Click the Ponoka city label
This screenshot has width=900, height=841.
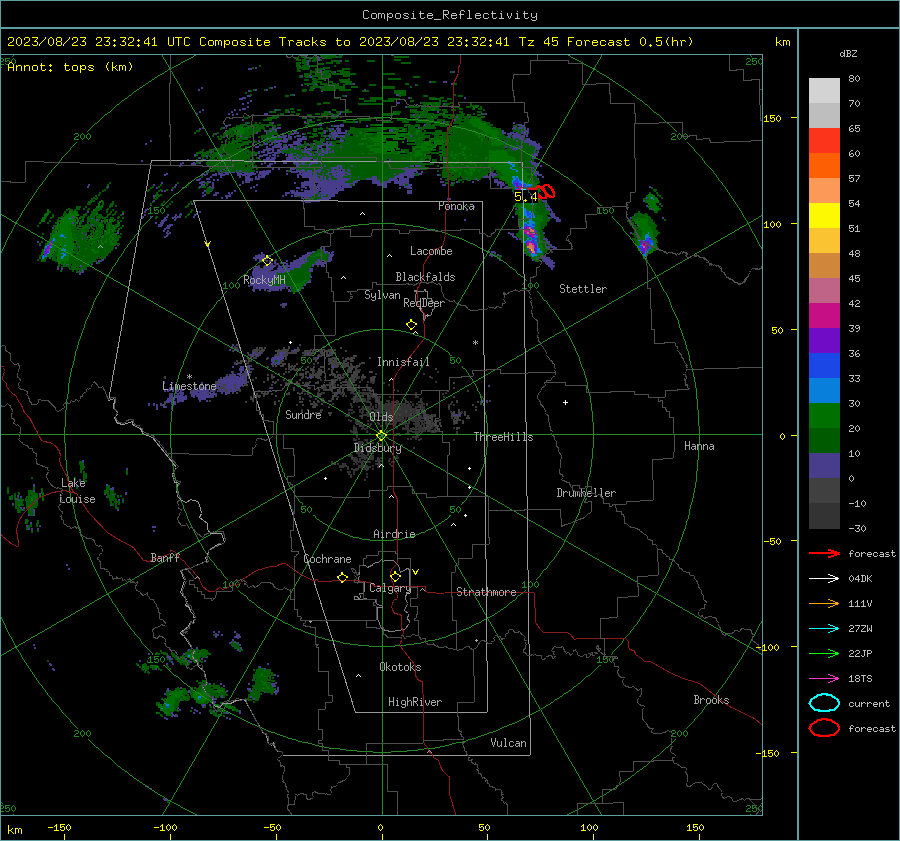(456, 206)
